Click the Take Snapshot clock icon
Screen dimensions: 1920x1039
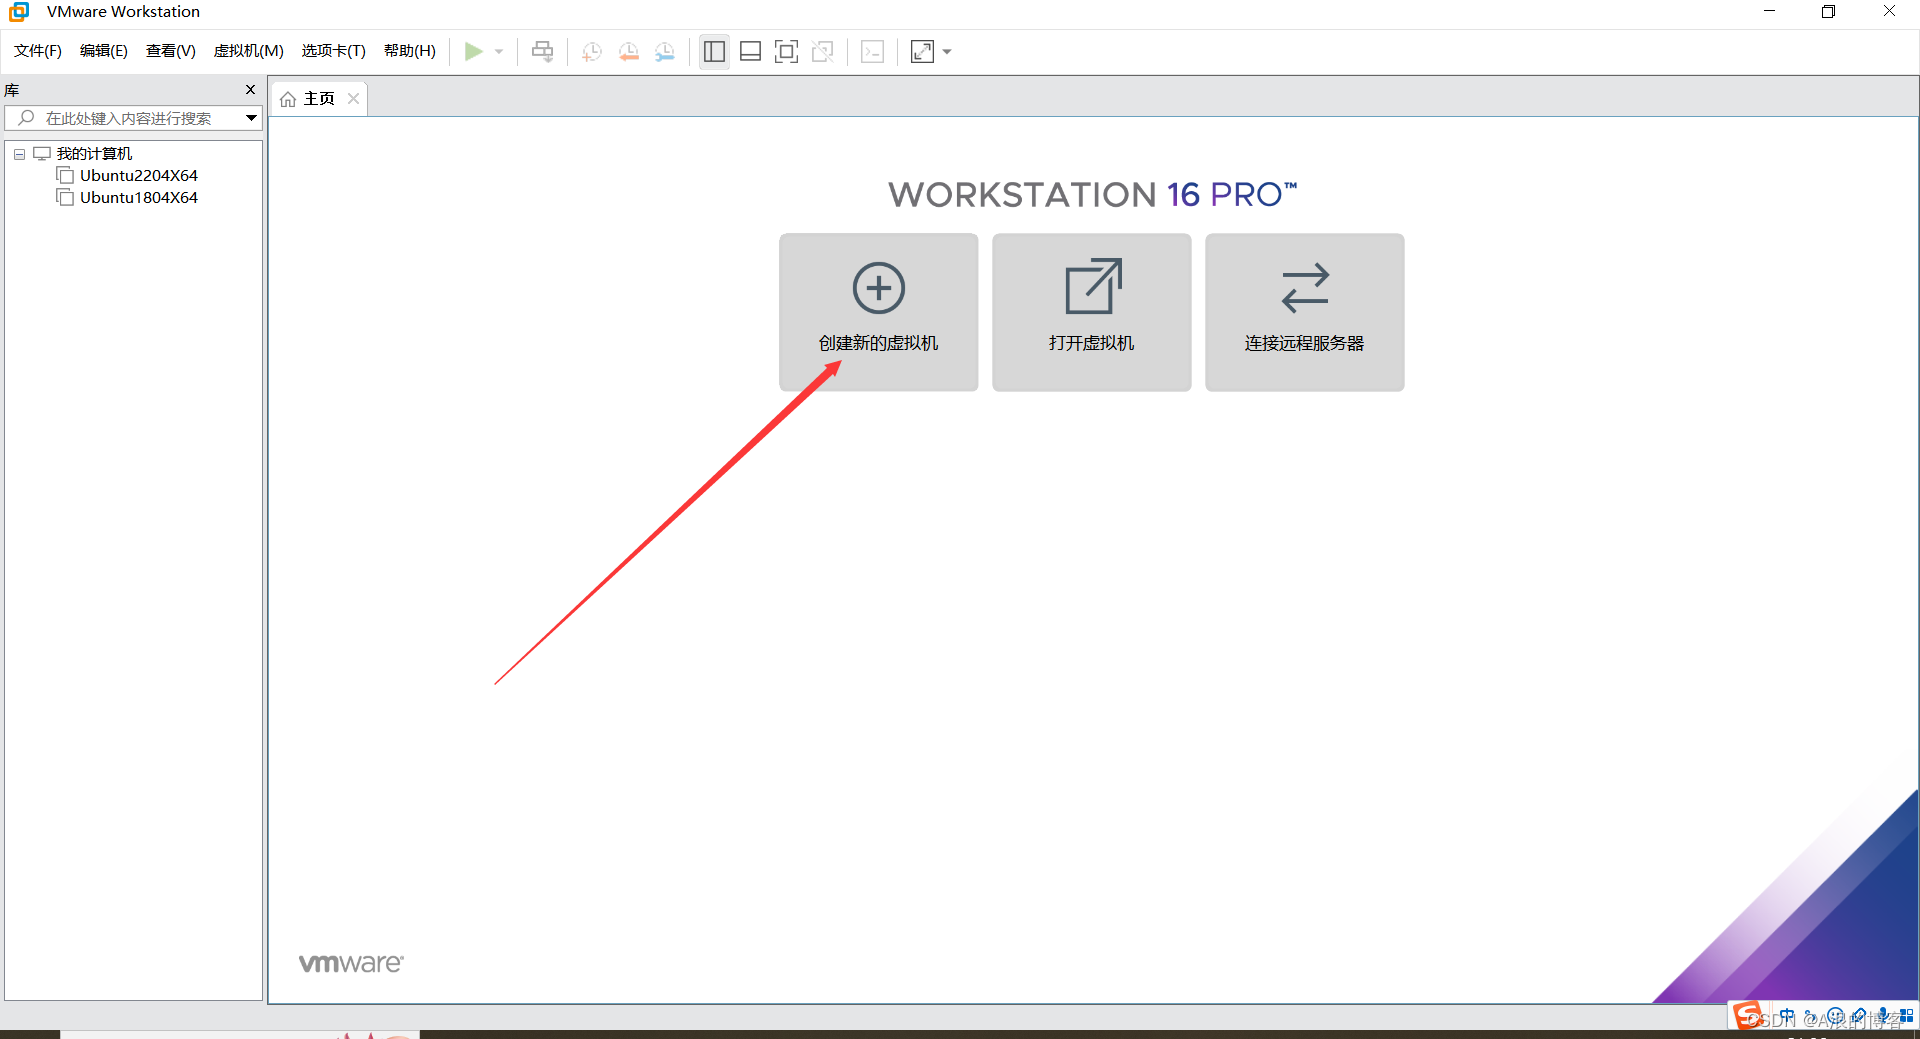pyautogui.click(x=592, y=51)
